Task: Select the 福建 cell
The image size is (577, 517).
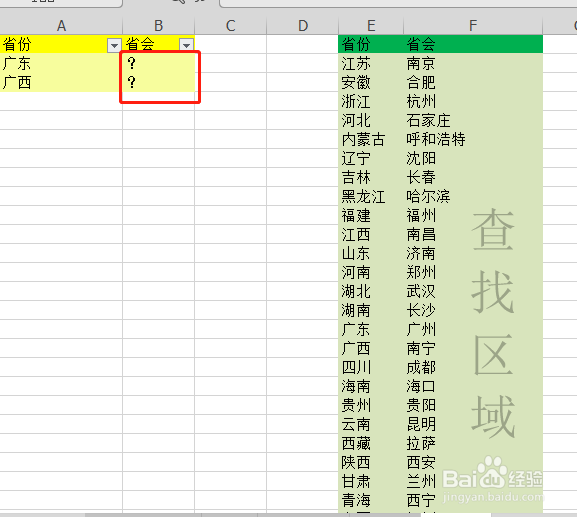Action: pyautogui.click(x=371, y=216)
